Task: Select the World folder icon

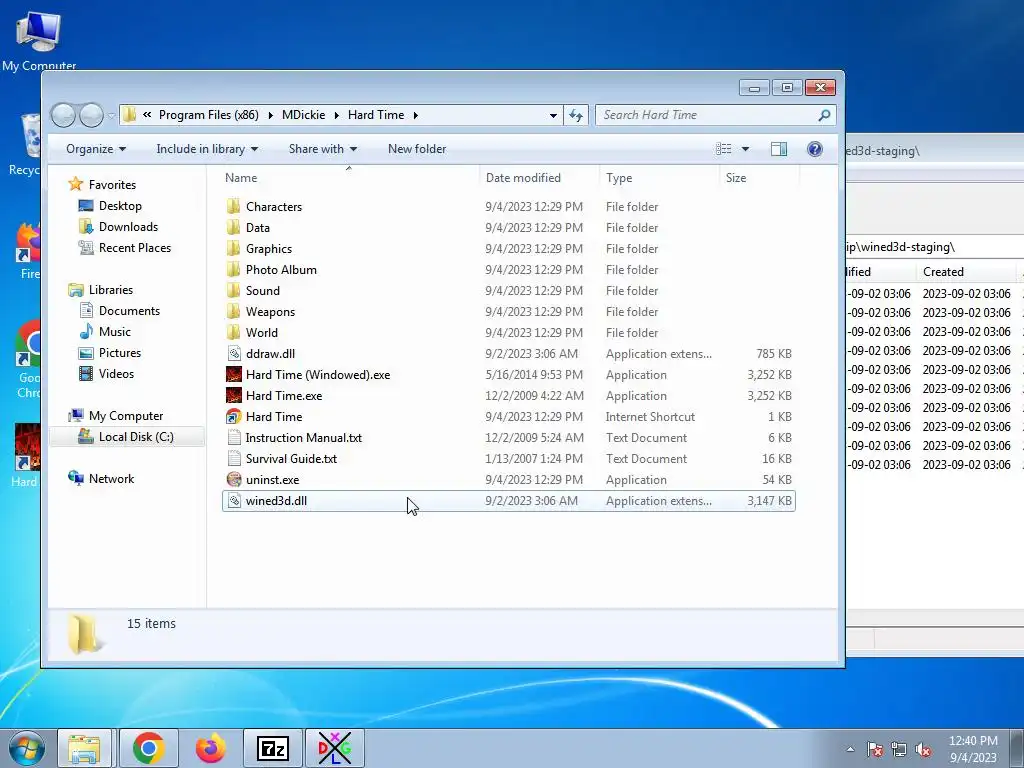Action: click(x=234, y=332)
